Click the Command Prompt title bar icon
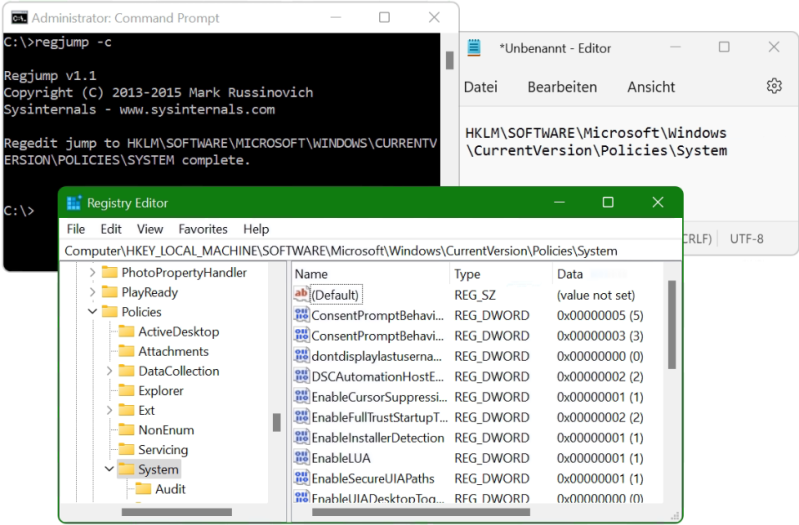This screenshot has width=799, height=525. pos(19,18)
